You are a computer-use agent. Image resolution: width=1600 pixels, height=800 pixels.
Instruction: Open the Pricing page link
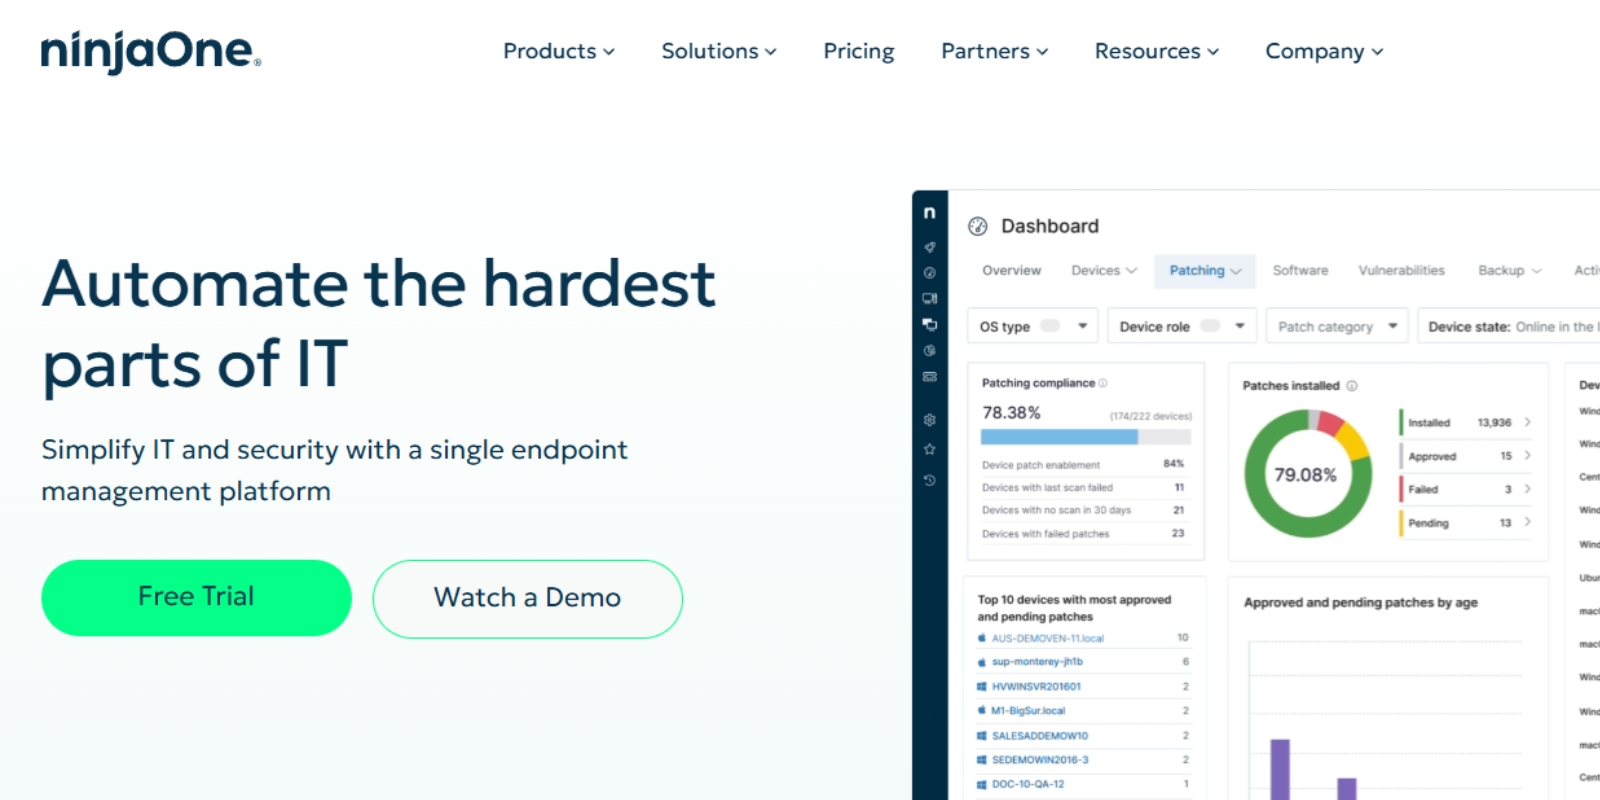(859, 51)
